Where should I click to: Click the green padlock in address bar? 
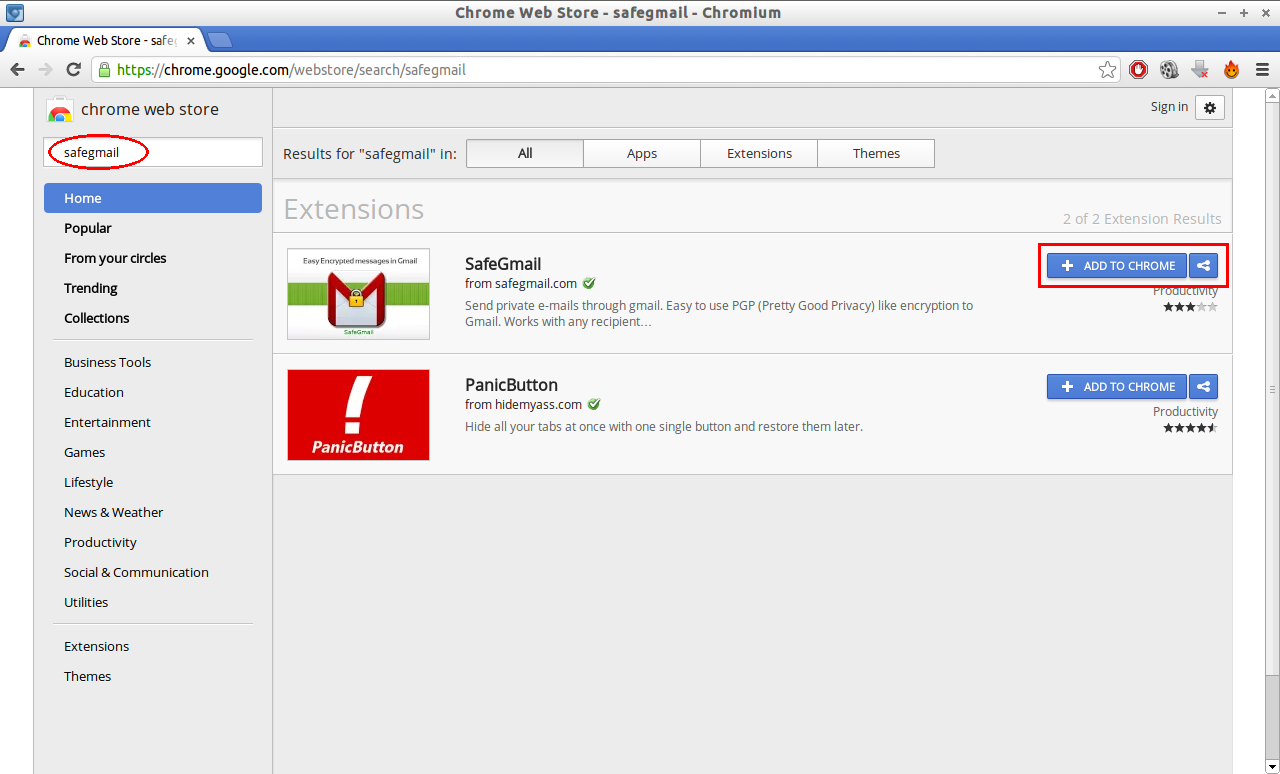click(x=104, y=70)
